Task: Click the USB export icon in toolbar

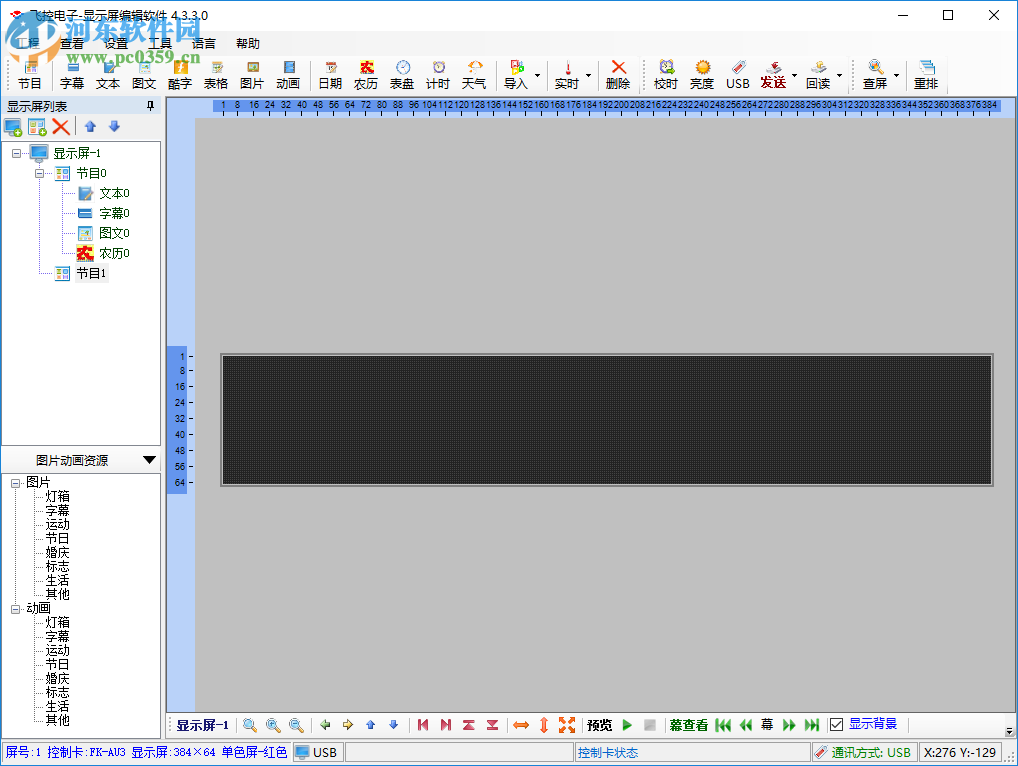Action: [x=738, y=75]
